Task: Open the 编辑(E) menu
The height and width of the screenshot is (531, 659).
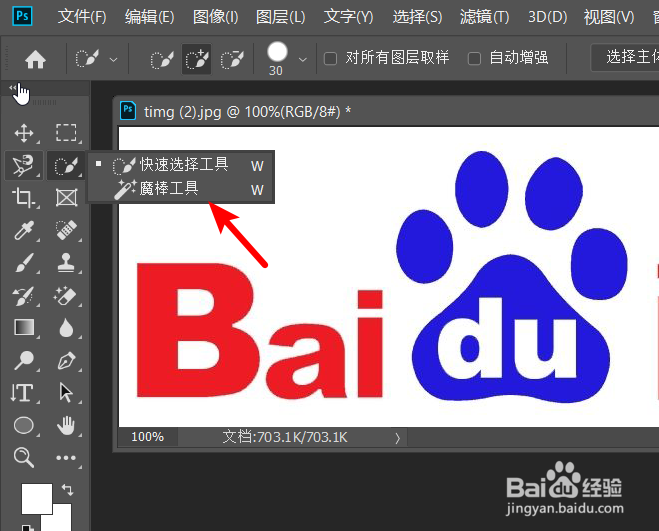Action: coord(150,17)
